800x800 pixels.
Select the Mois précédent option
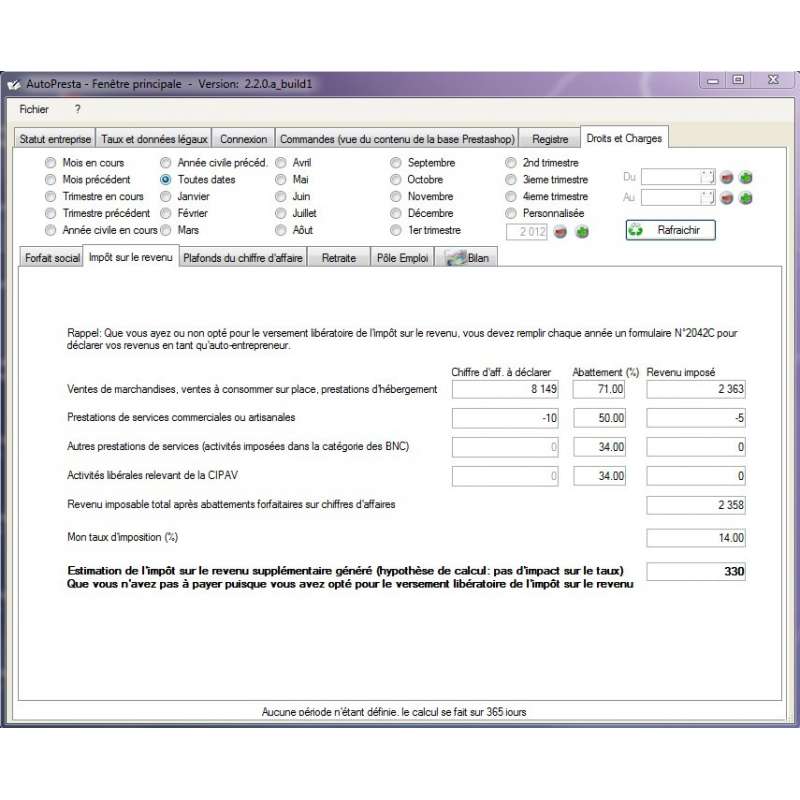coord(51,180)
